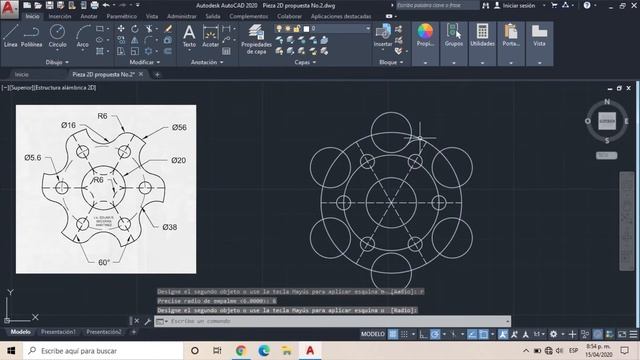Add new drawing tab with plus button
This screenshot has height=360, width=640.
pos(157,74)
